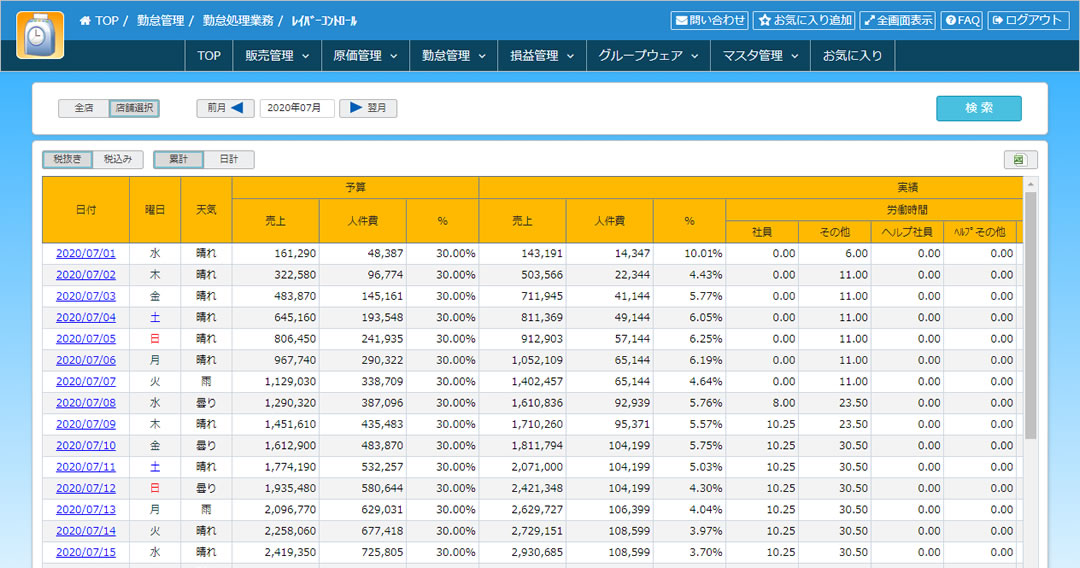
Task: Open the グループウェア dropdown menu
Action: pos(648,56)
